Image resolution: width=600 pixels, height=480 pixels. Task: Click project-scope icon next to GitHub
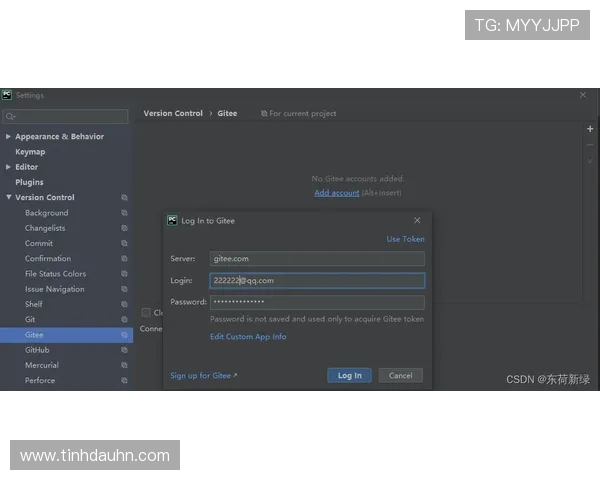click(124, 350)
